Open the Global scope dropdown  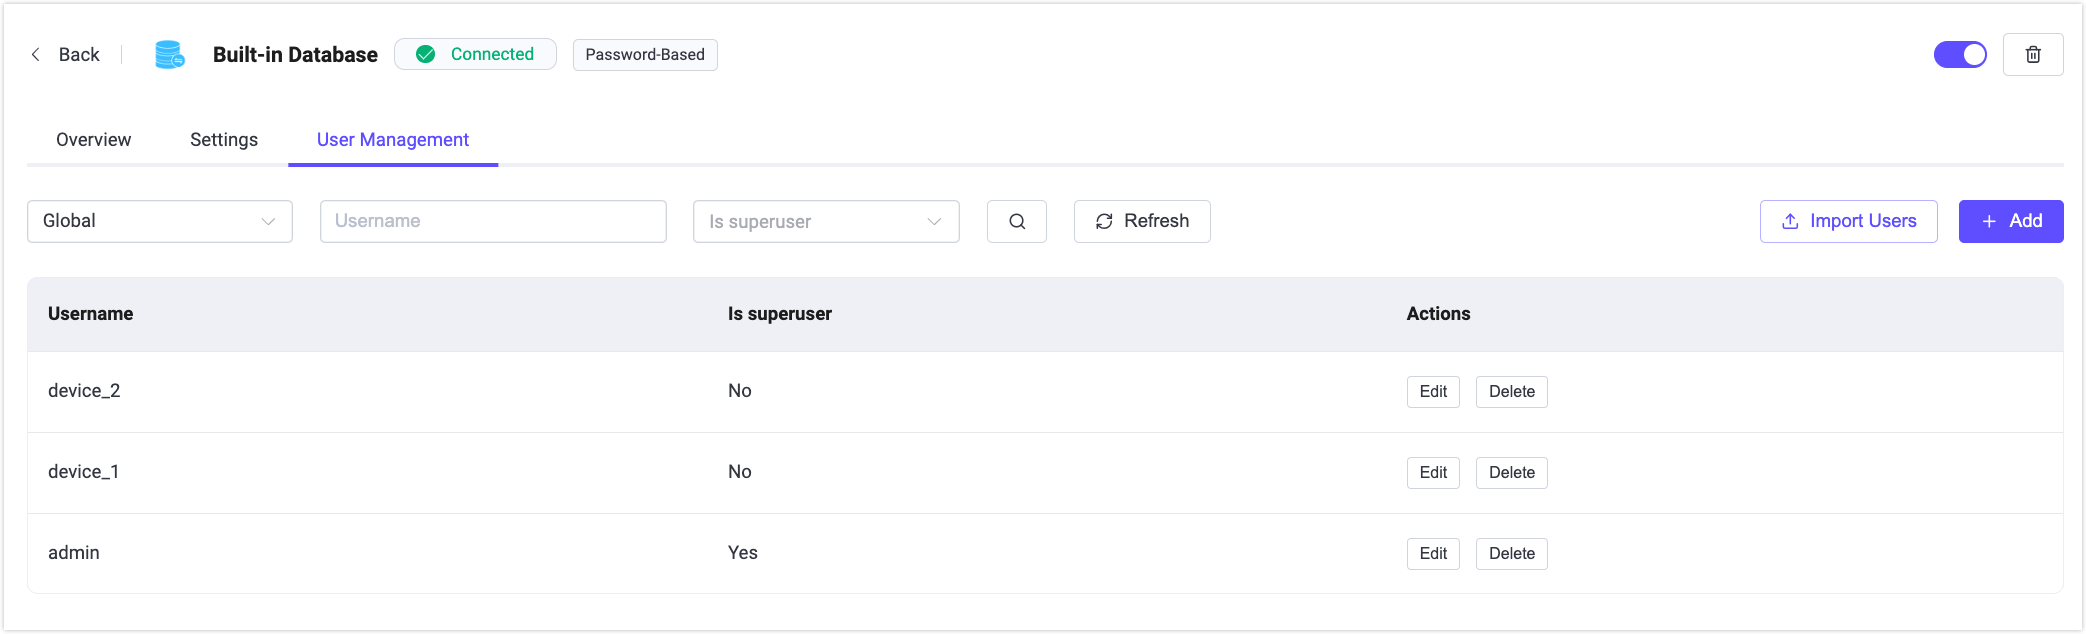pyautogui.click(x=160, y=222)
